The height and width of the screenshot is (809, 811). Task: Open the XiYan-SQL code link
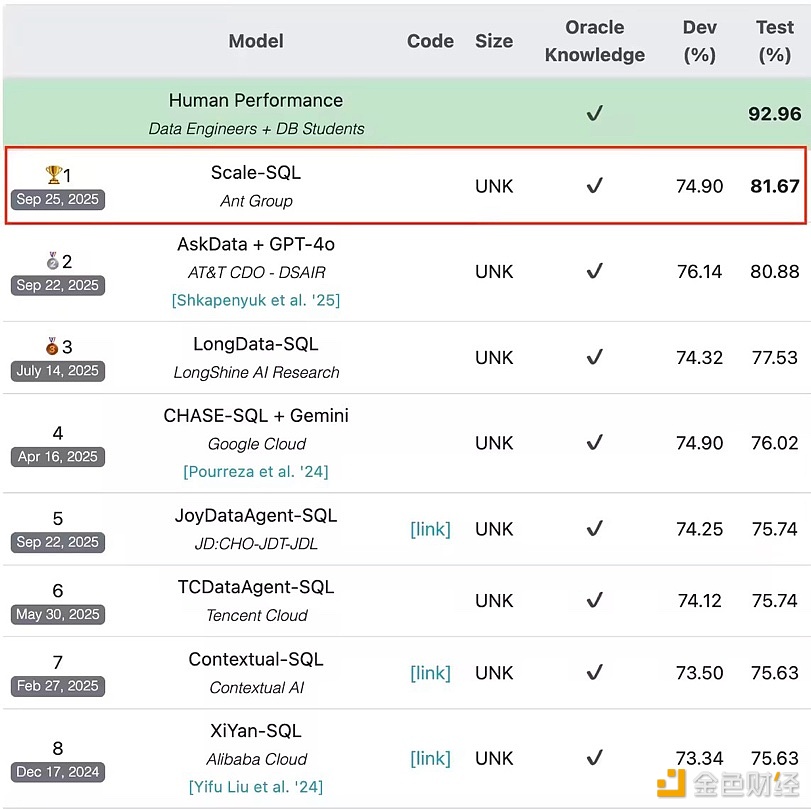click(430, 758)
